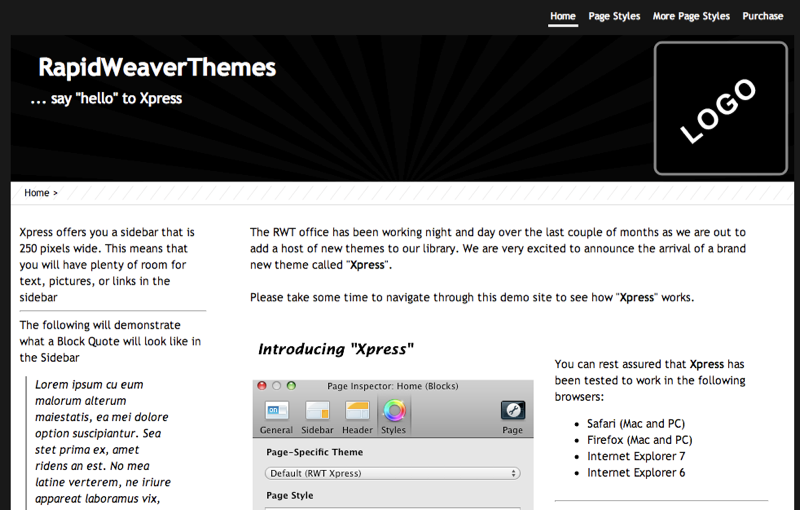Click the RapidWeaverThemes site title
The width and height of the screenshot is (800, 510).
click(157, 68)
